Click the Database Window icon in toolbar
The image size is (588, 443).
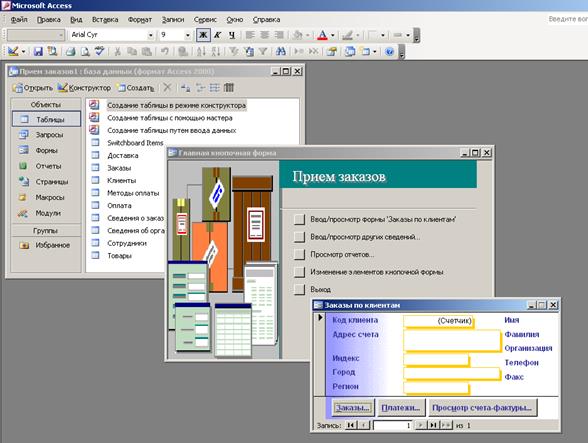click(350, 51)
